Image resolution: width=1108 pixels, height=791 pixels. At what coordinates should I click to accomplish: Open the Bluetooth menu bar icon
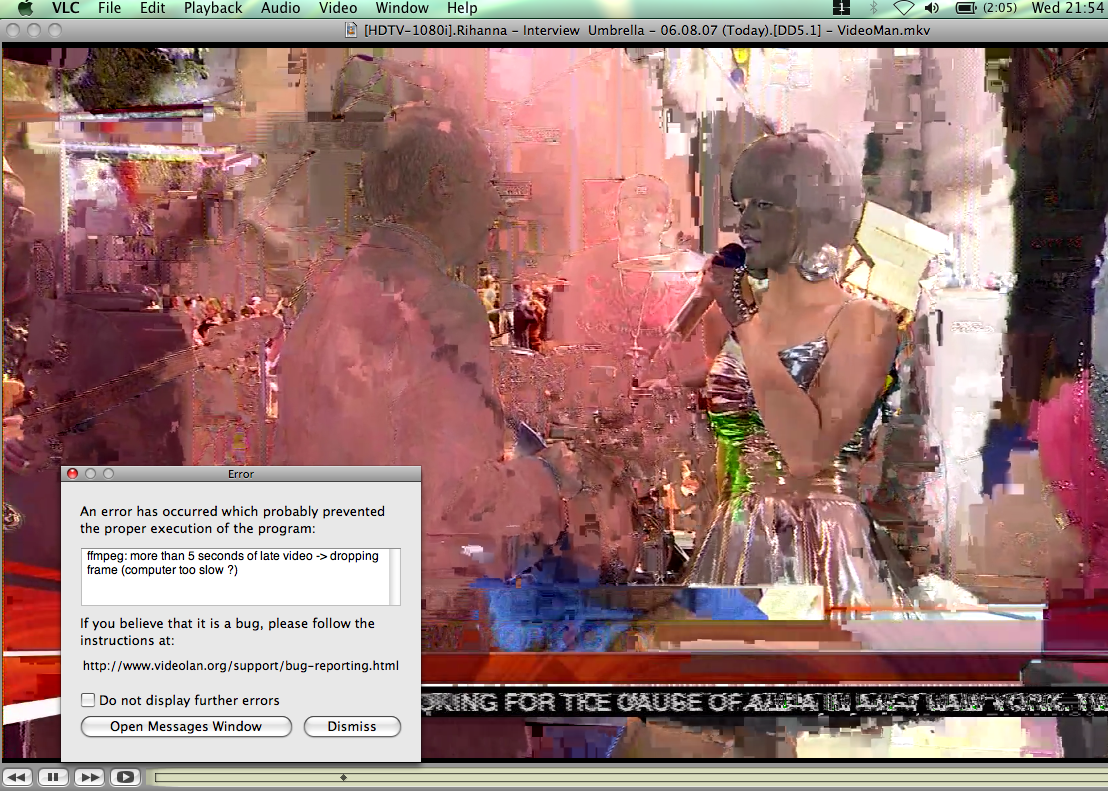(x=874, y=8)
